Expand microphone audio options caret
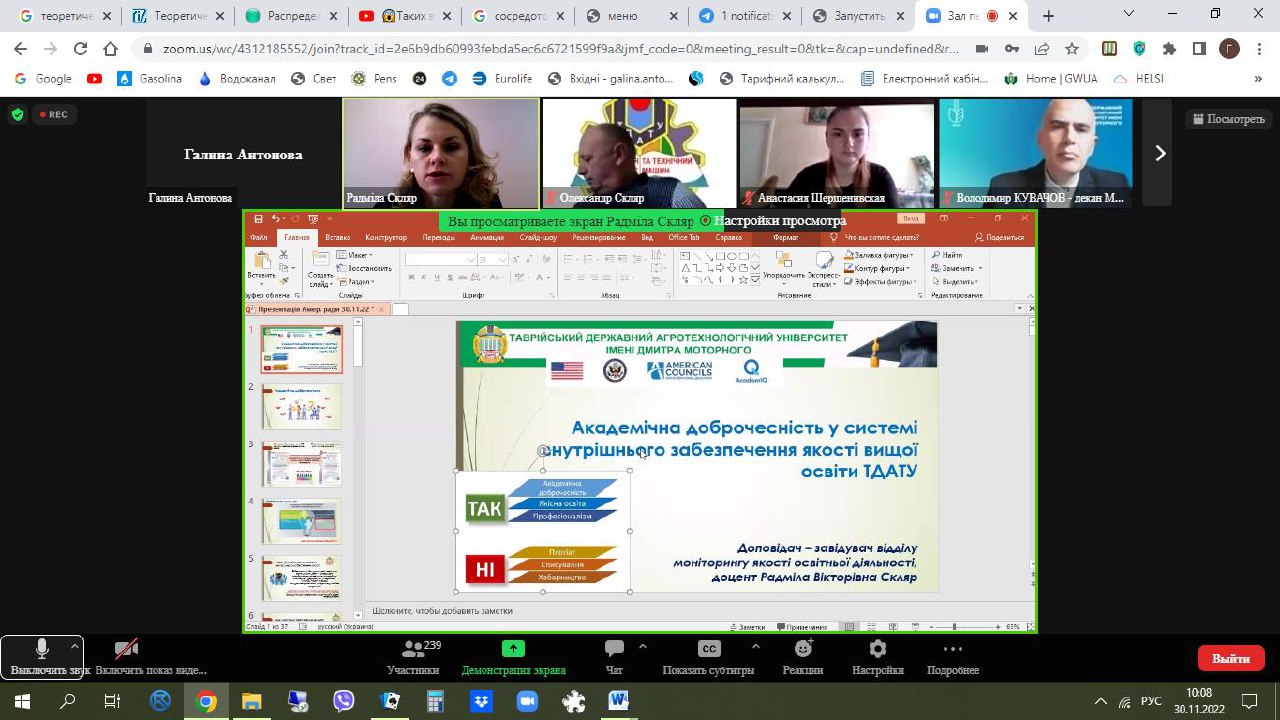 point(74,646)
